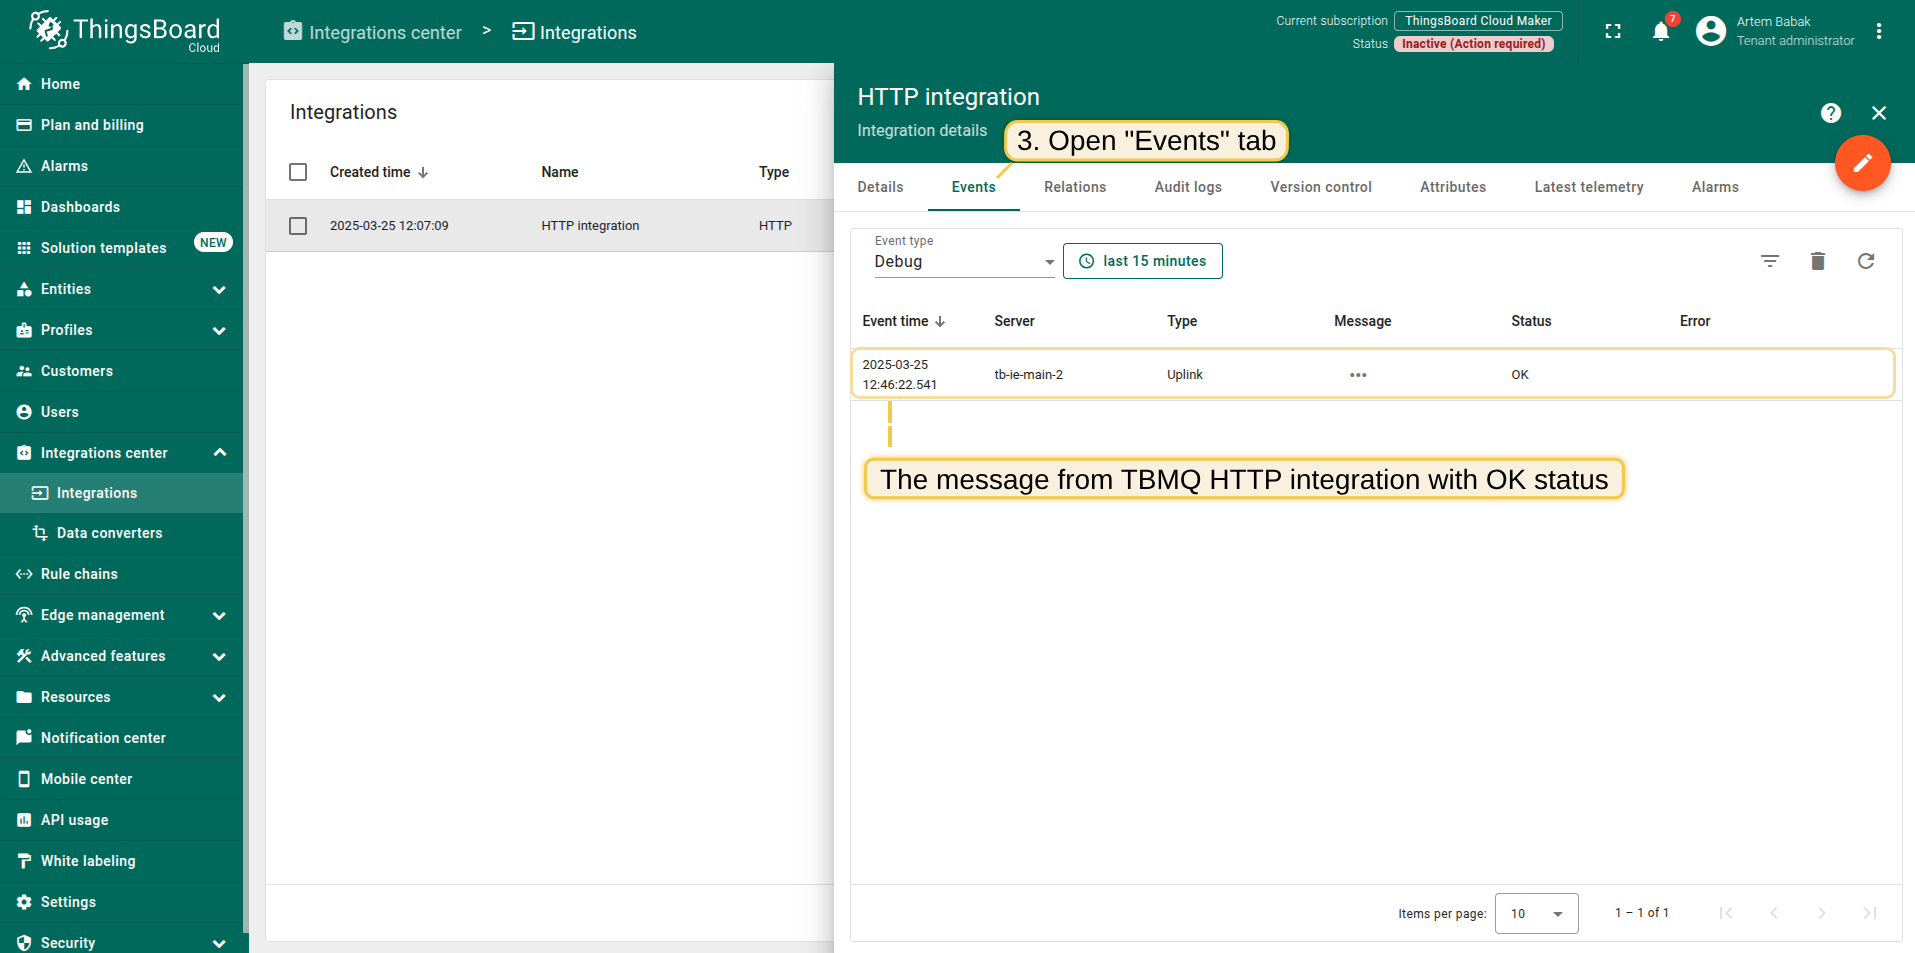
Task: Open the help question mark icon
Action: (1831, 113)
